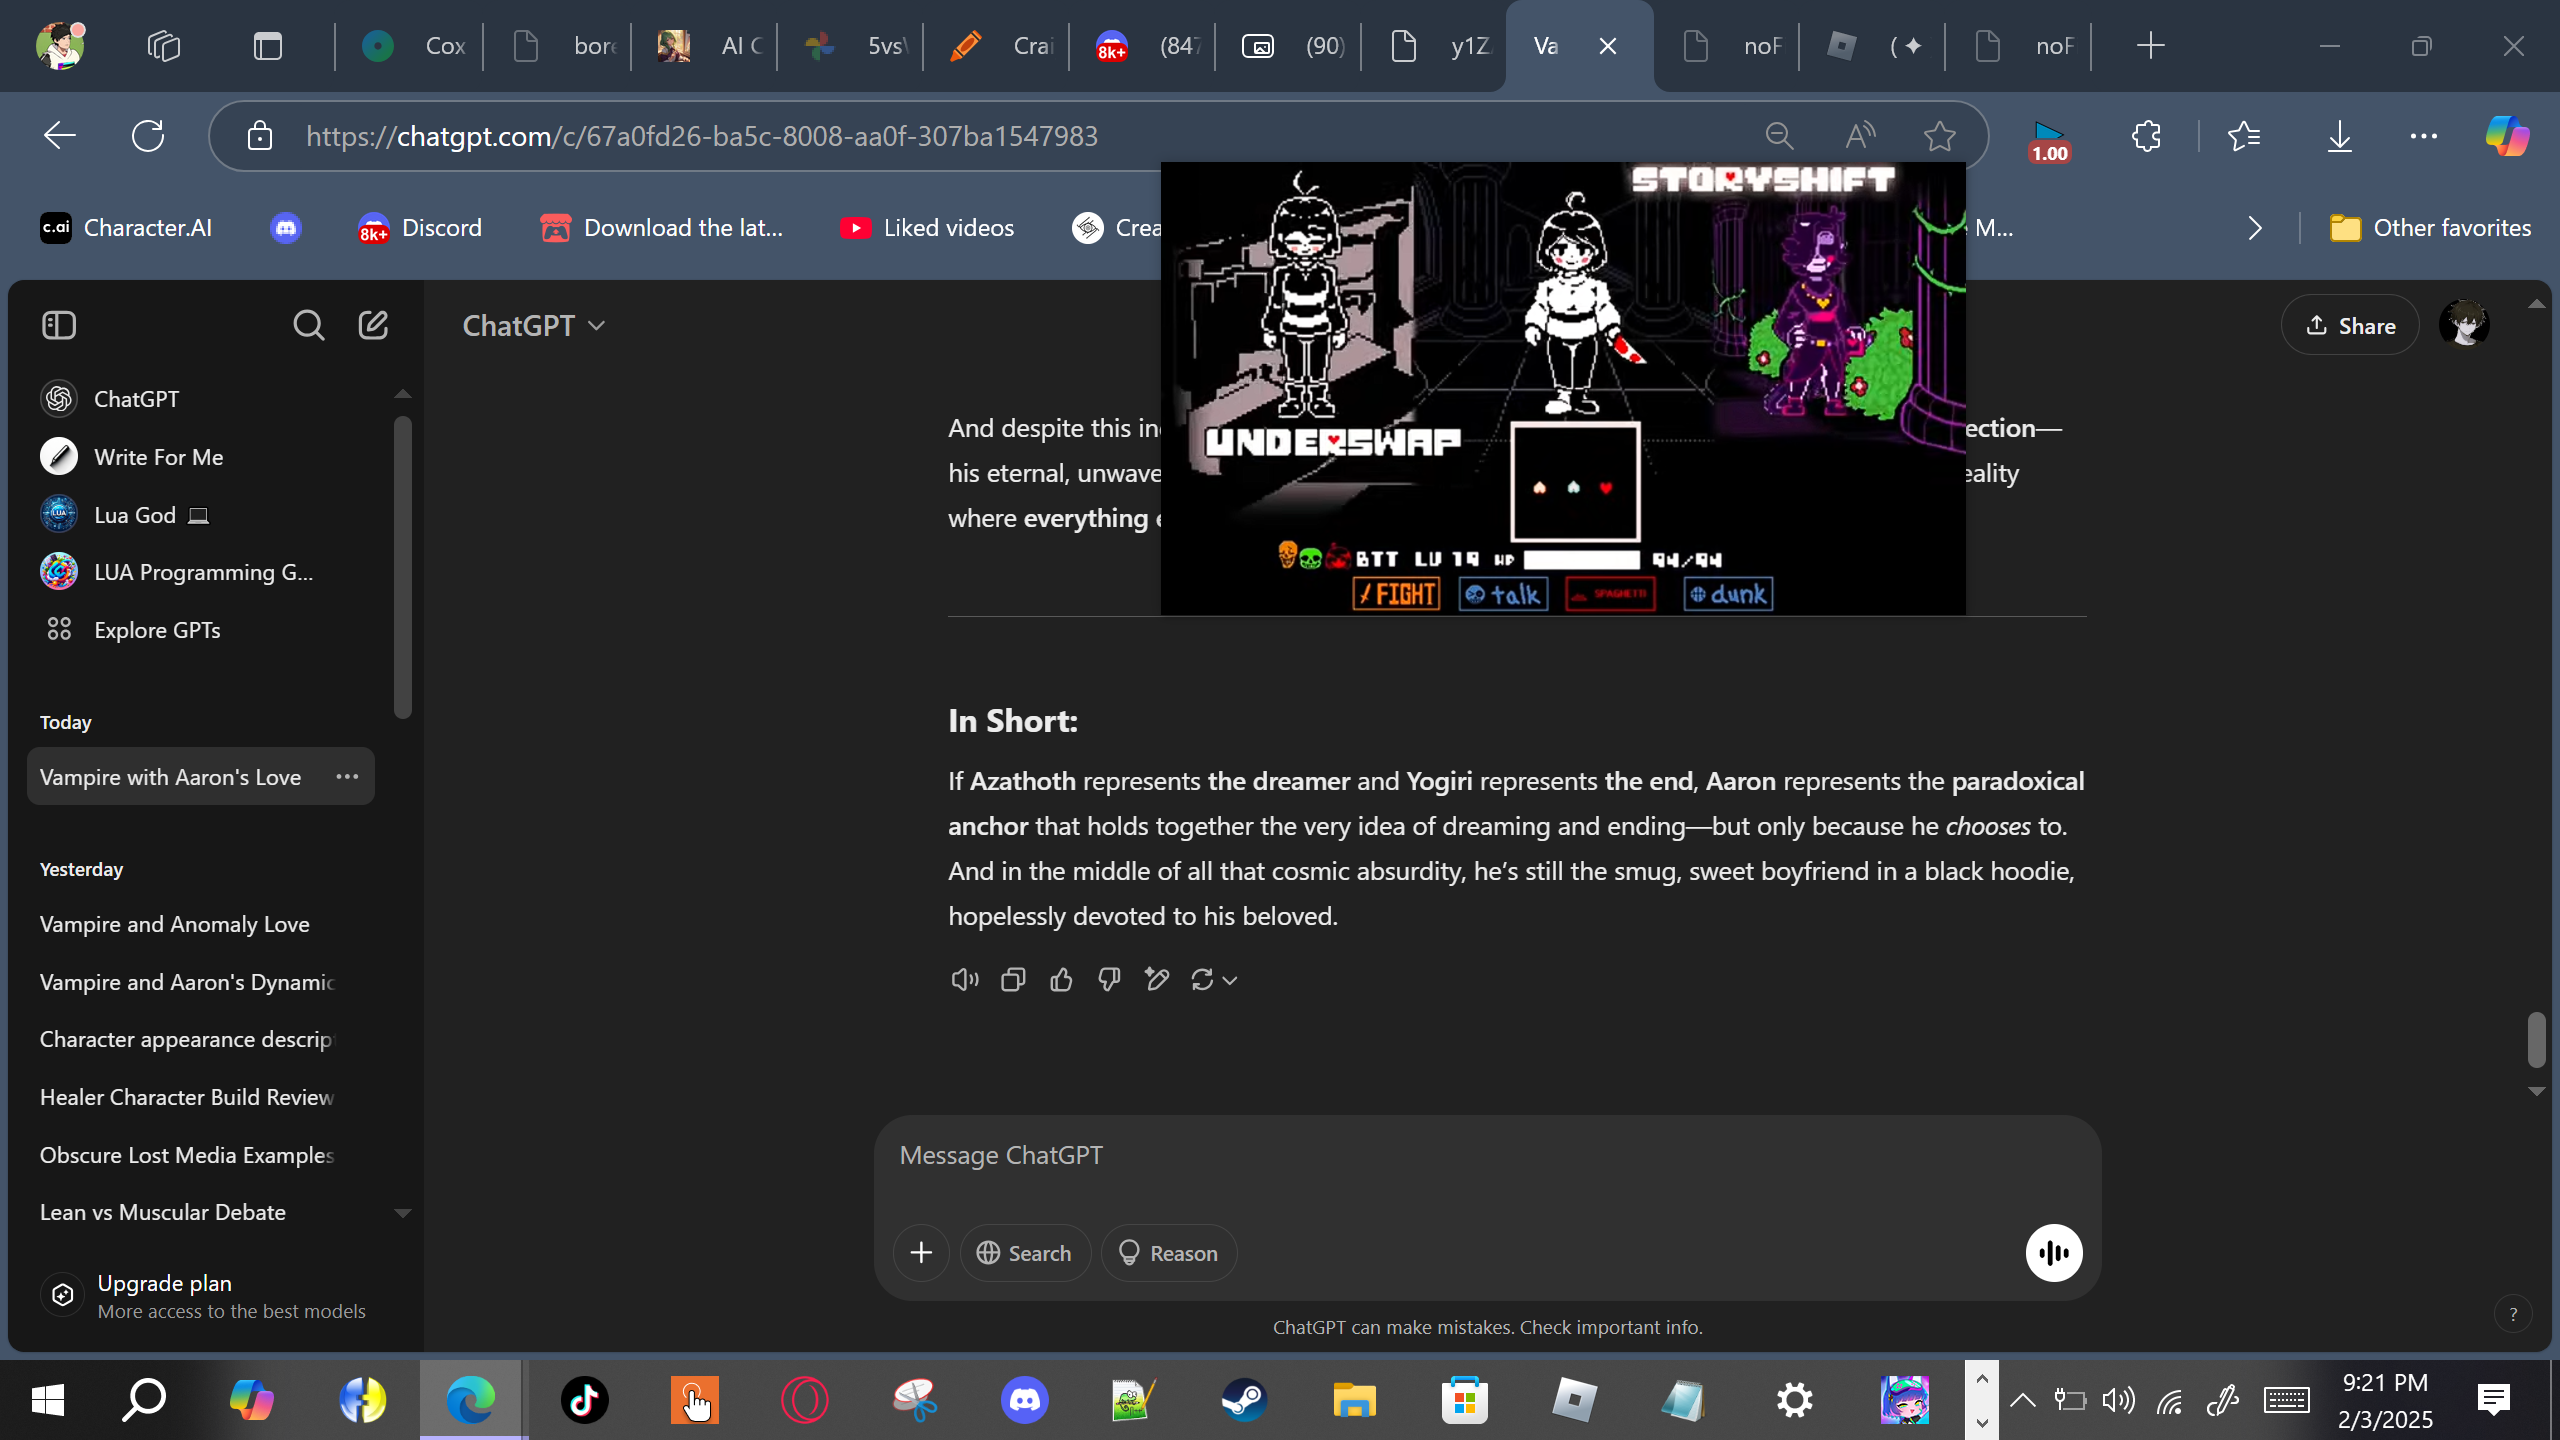Play response aloud with speaker icon
The image size is (2560, 1440).
[964, 980]
